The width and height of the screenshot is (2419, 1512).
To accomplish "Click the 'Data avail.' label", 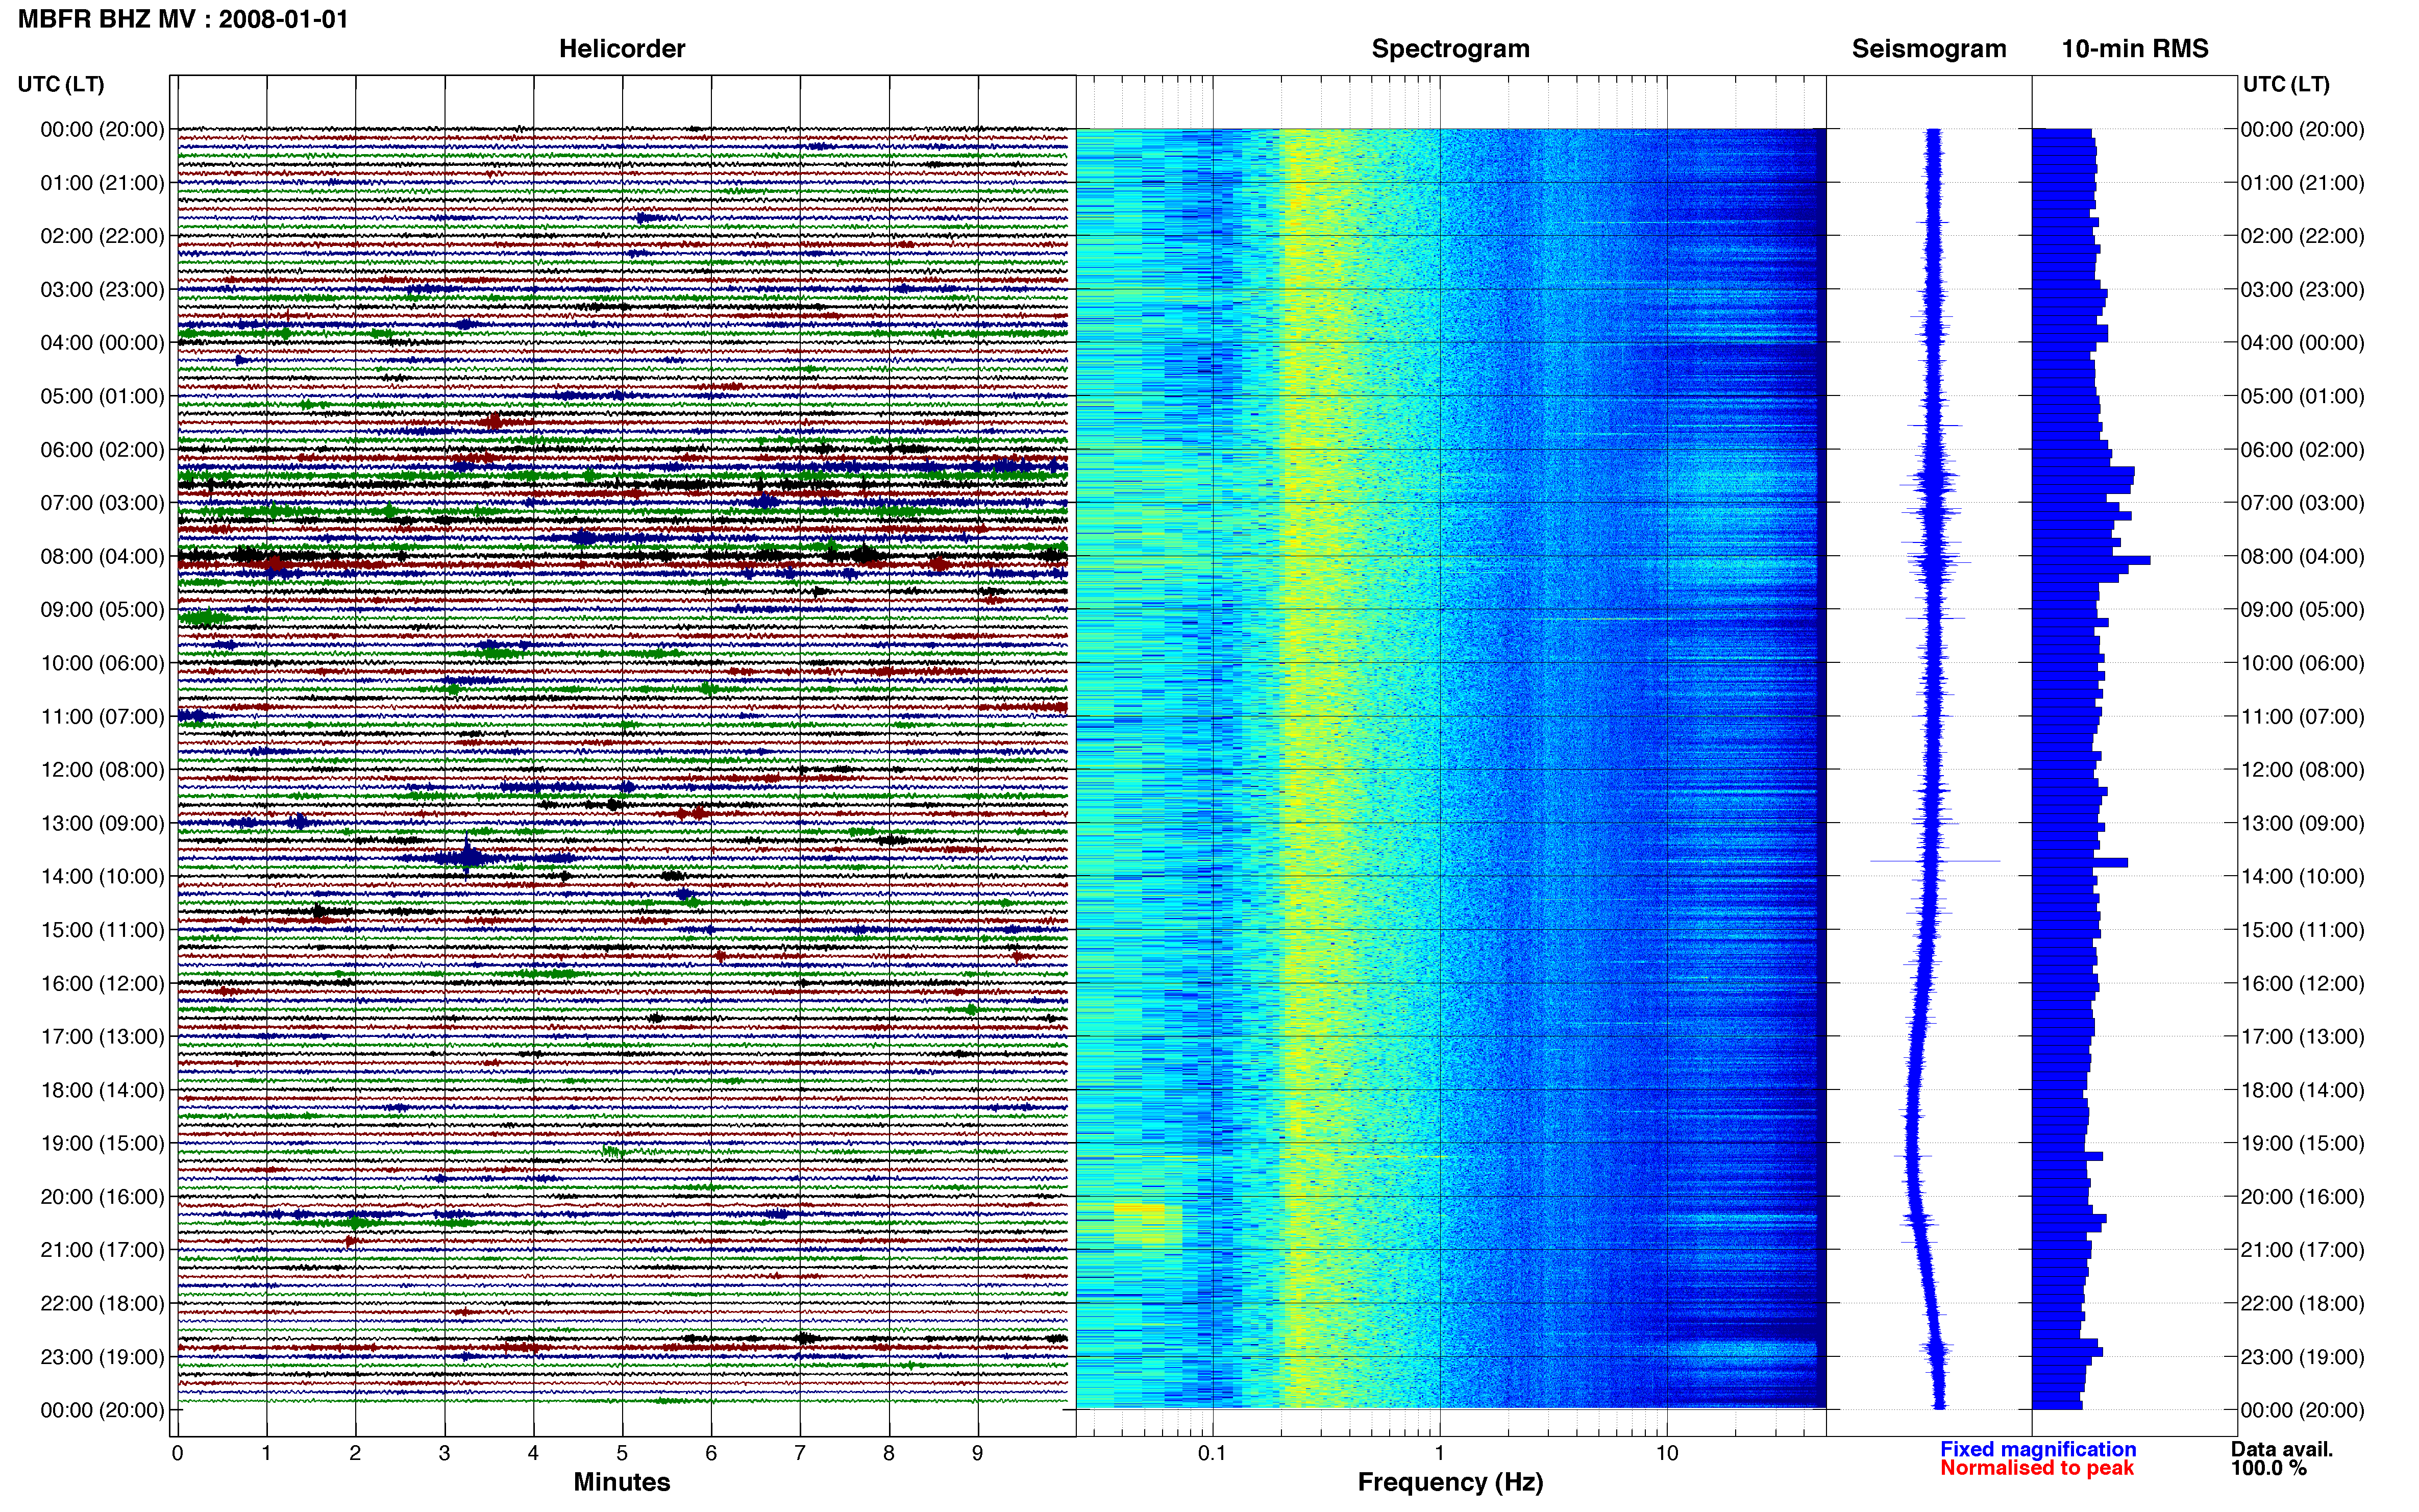I will pyautogui.click(x=2282, y=1449).
